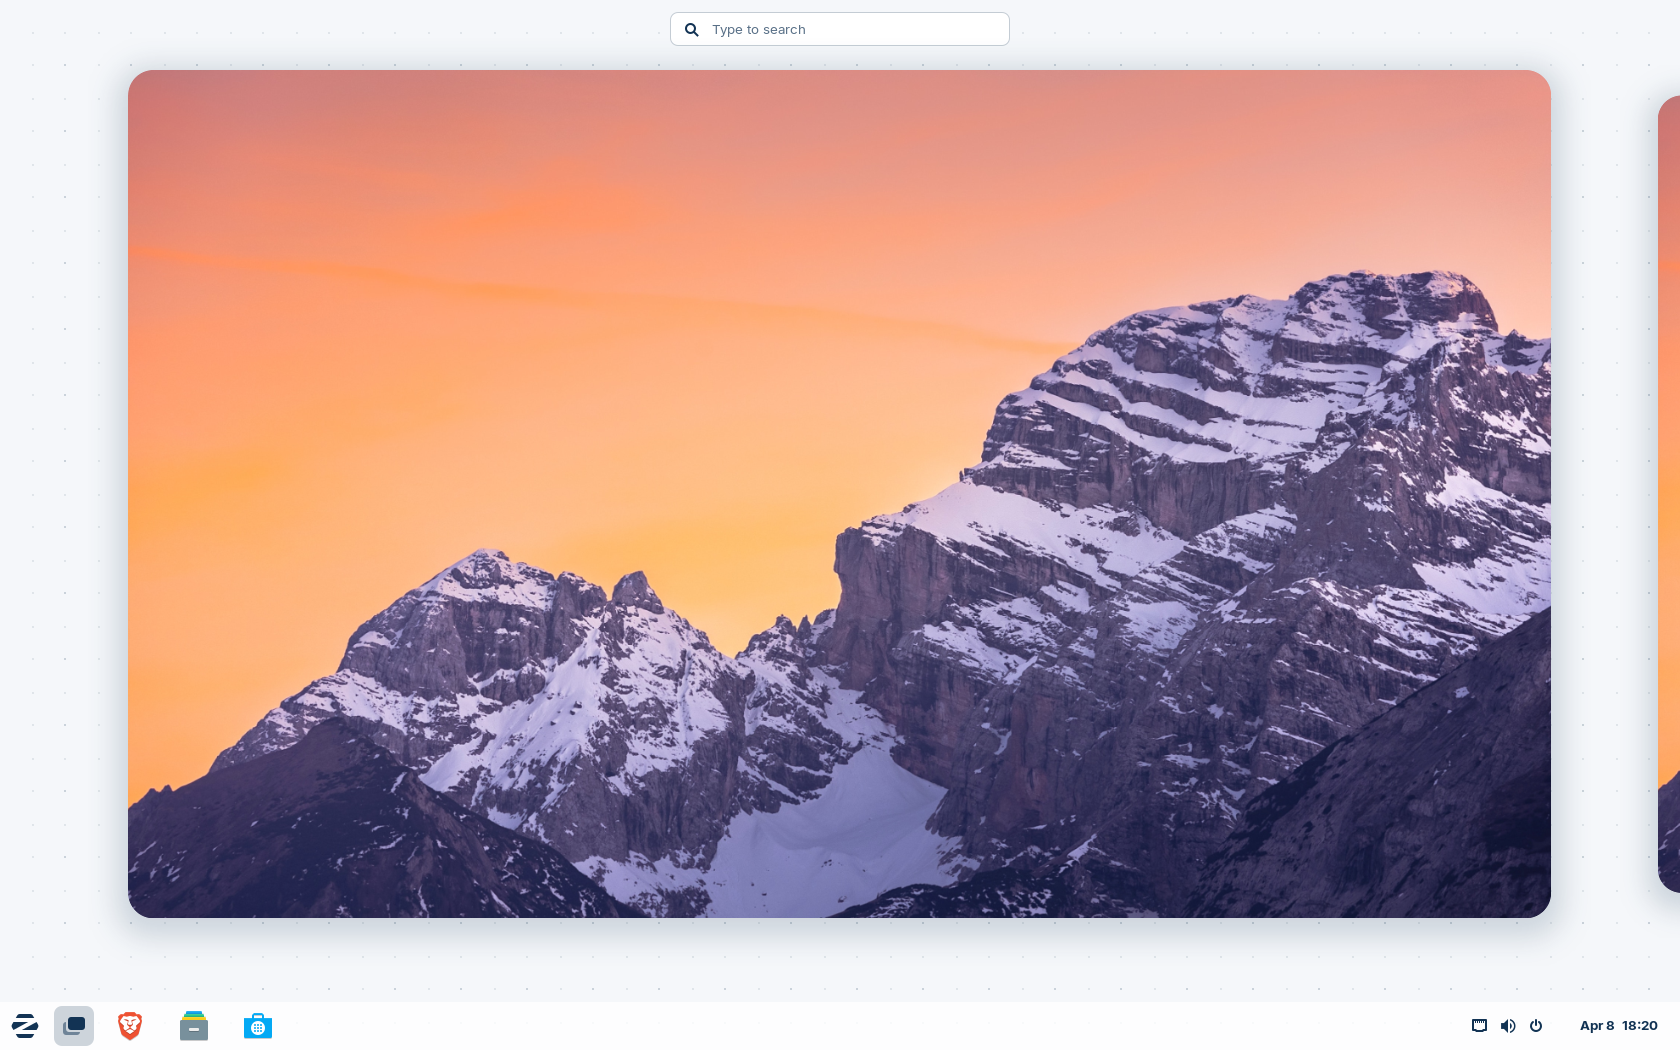Click the search magnifier icon
1680x1050 pixels.
point(691,30)
